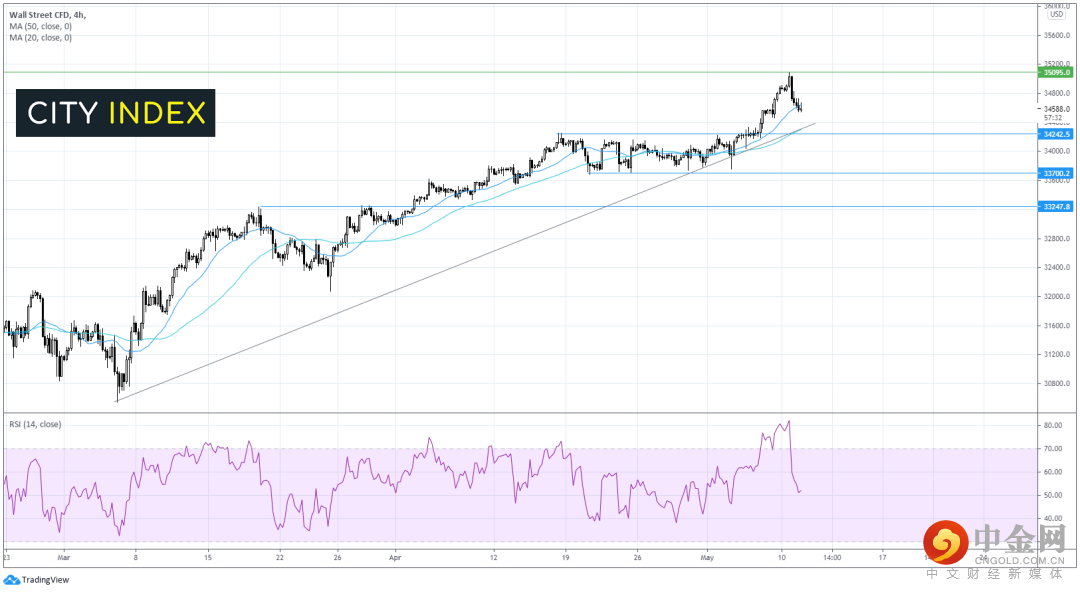Viewport: 1080px width, 592px height.
Task: Select the Wall Street CFD, 4h title
Action: coord(48,14)
